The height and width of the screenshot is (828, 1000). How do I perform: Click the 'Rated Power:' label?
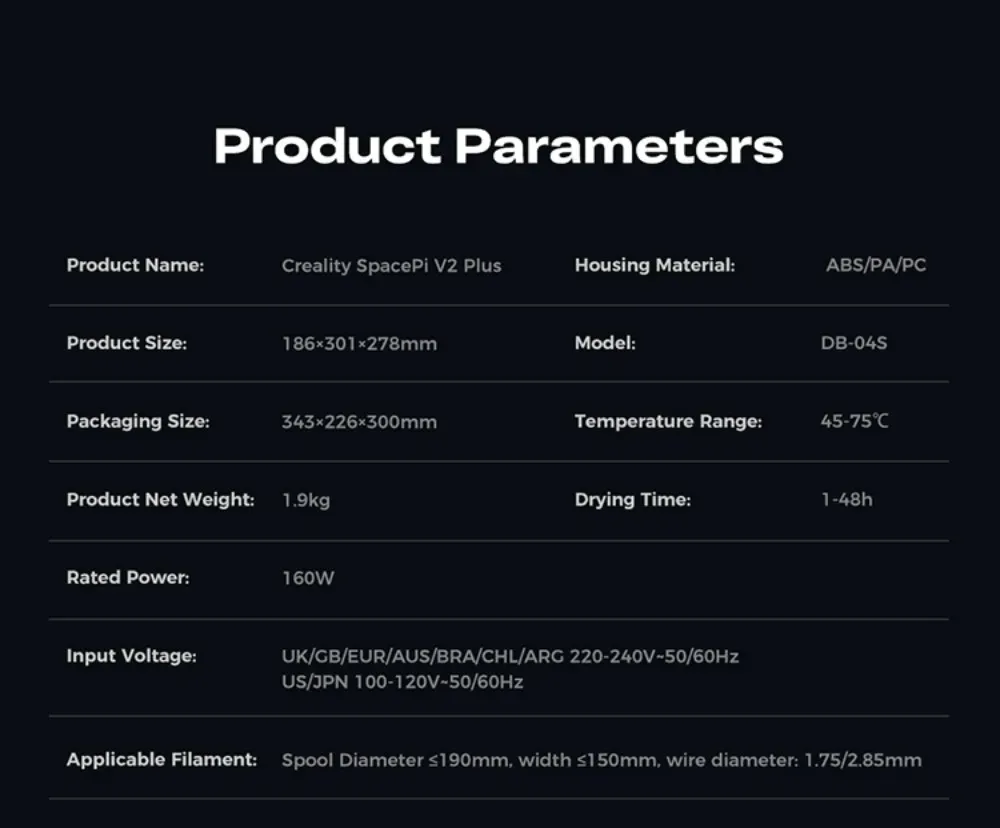(x=128, y=577)
